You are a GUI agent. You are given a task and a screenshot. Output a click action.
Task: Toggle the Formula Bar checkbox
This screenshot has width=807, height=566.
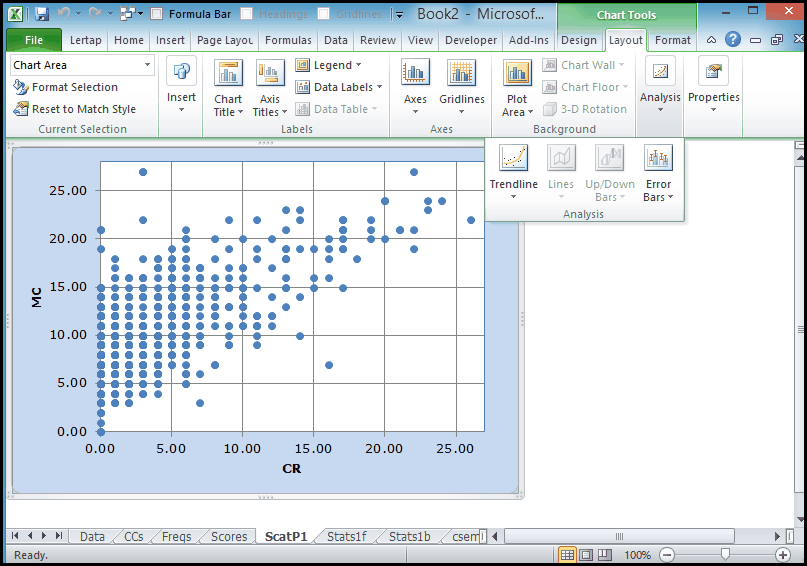click(157, 14)
